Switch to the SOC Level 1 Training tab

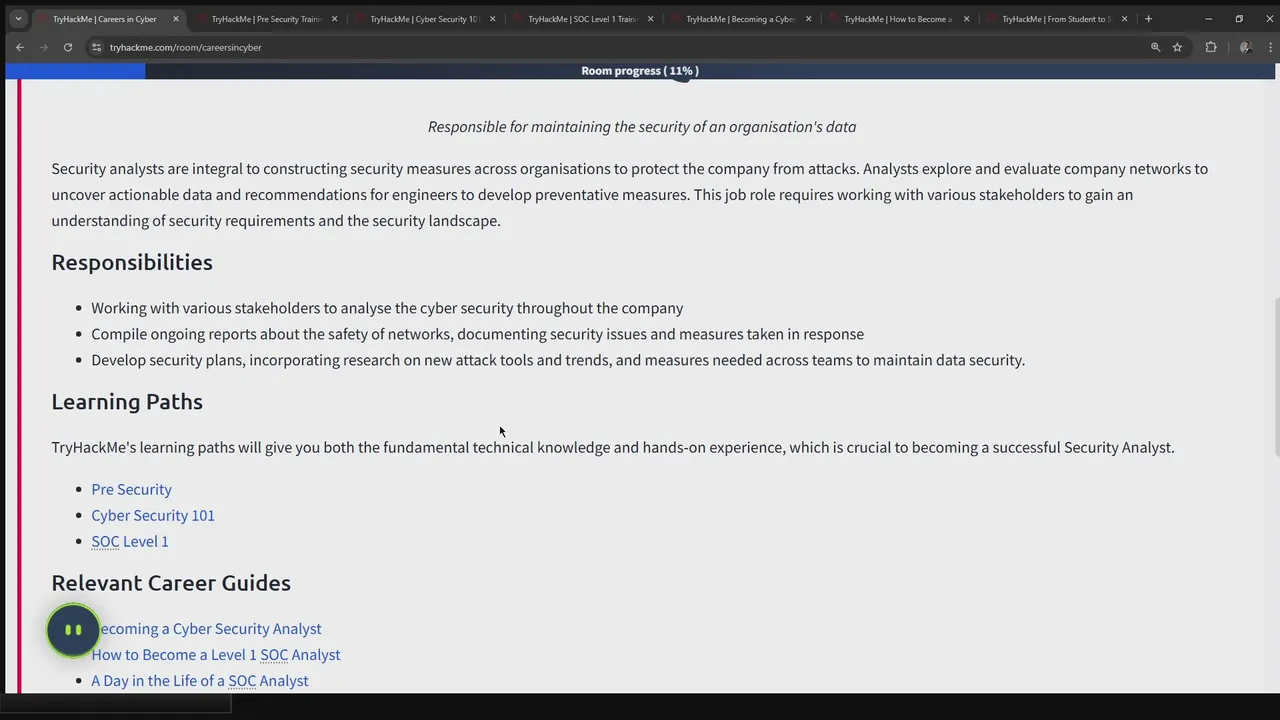pyautogui.click(x=582, y=19)
